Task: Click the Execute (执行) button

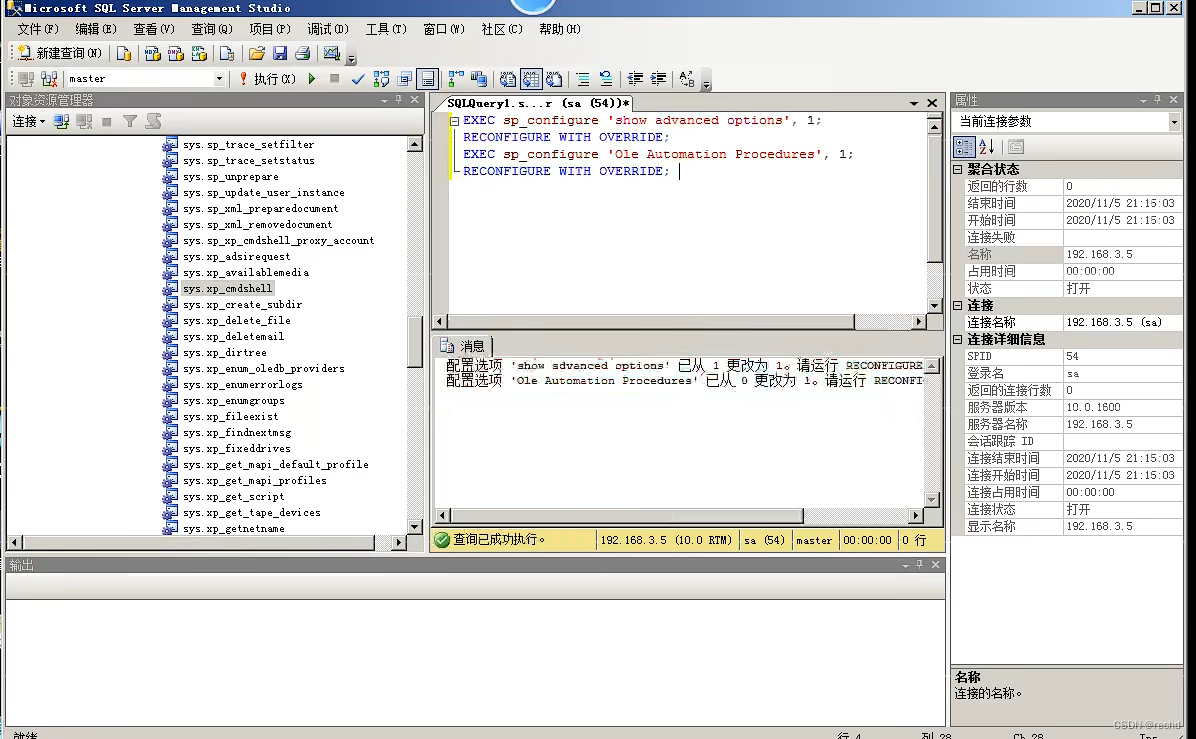Action: (267, 79)
